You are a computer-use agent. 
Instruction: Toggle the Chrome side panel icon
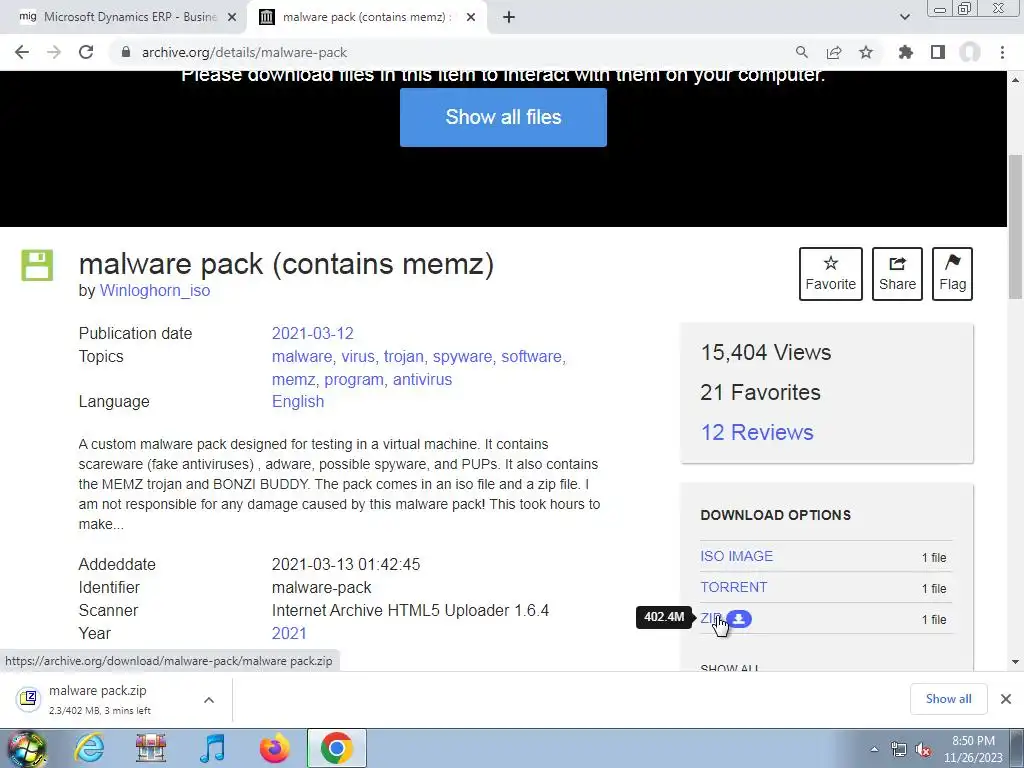(x=938, y=52)
